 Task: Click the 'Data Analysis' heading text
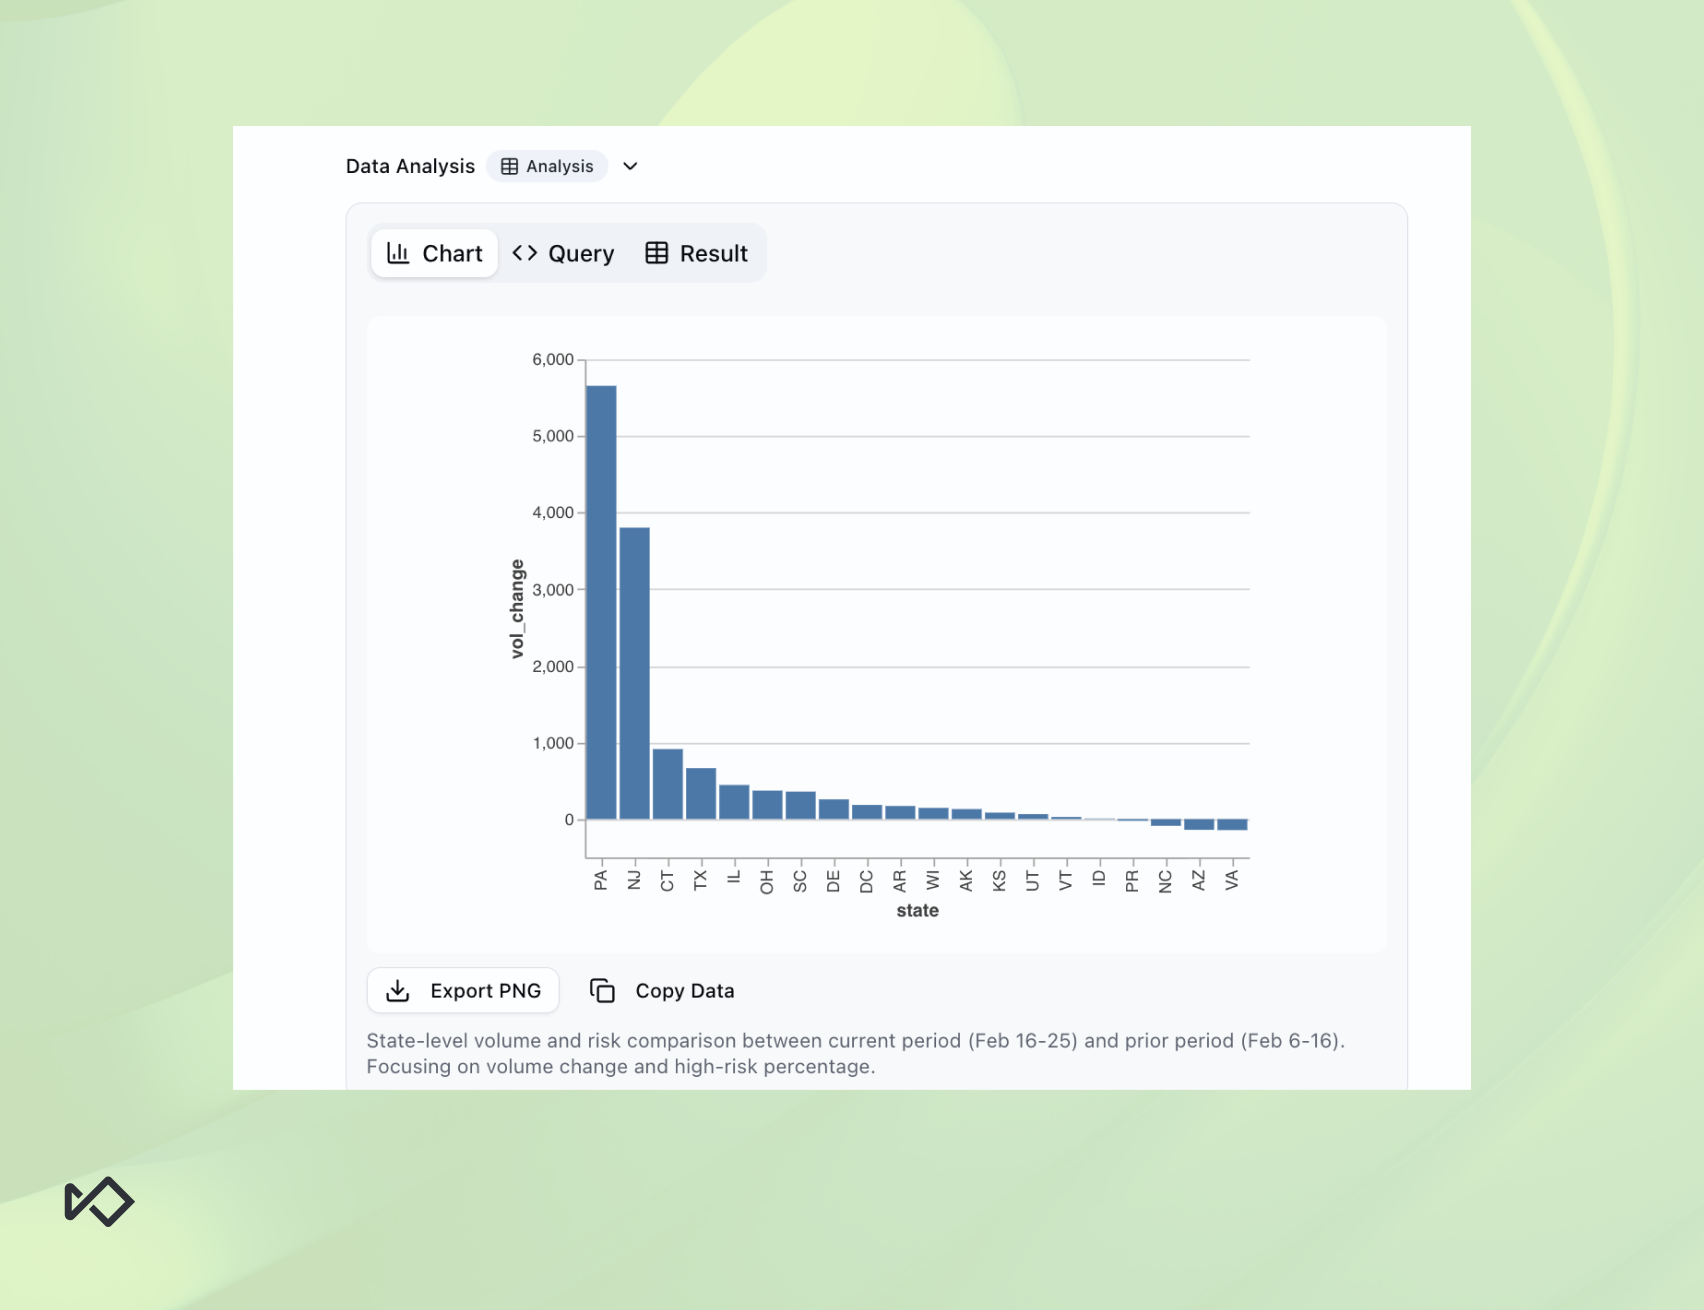410,166
